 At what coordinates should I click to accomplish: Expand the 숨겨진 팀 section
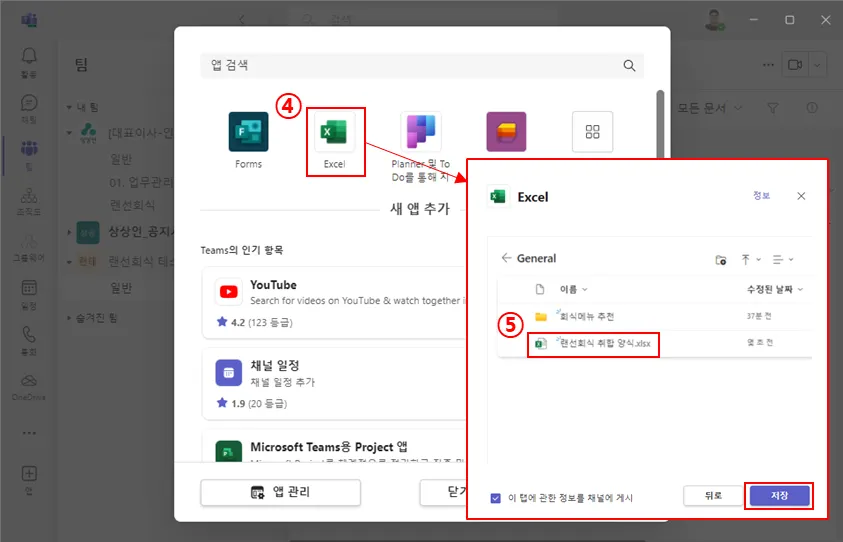69,318
